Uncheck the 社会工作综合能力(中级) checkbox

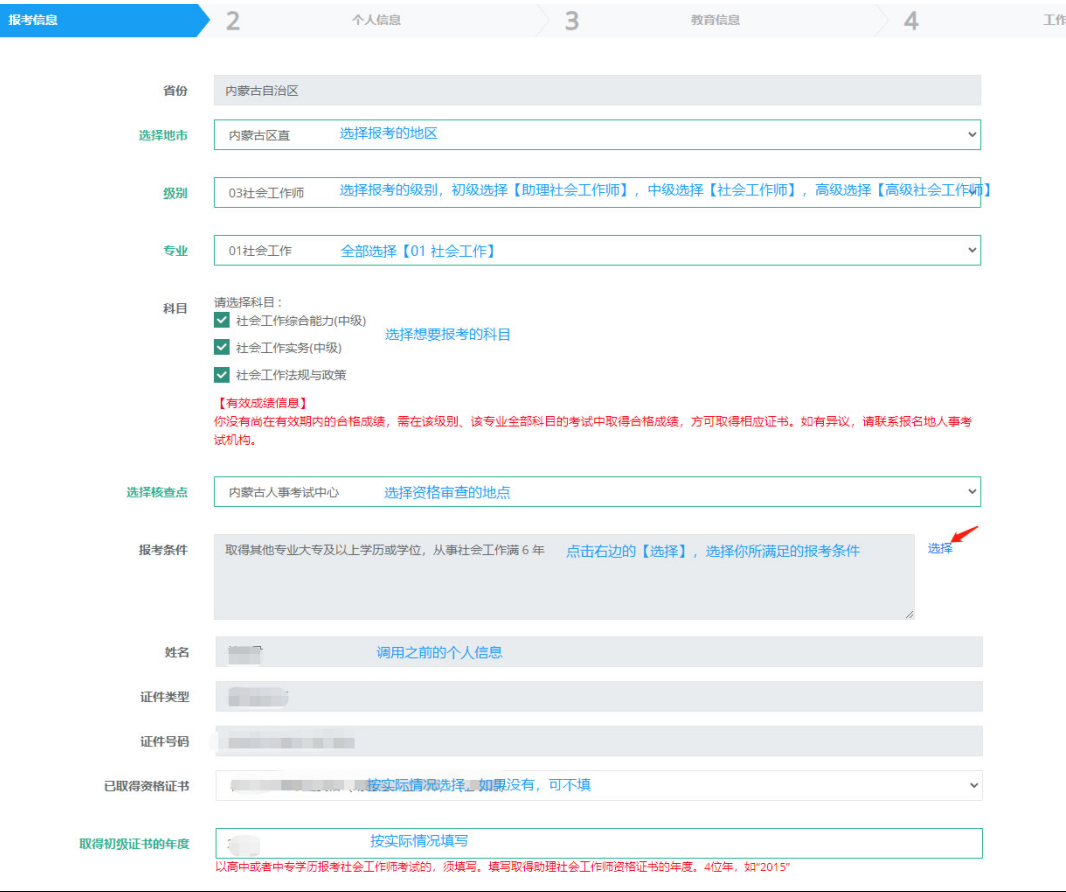click(x=222, y=321)
